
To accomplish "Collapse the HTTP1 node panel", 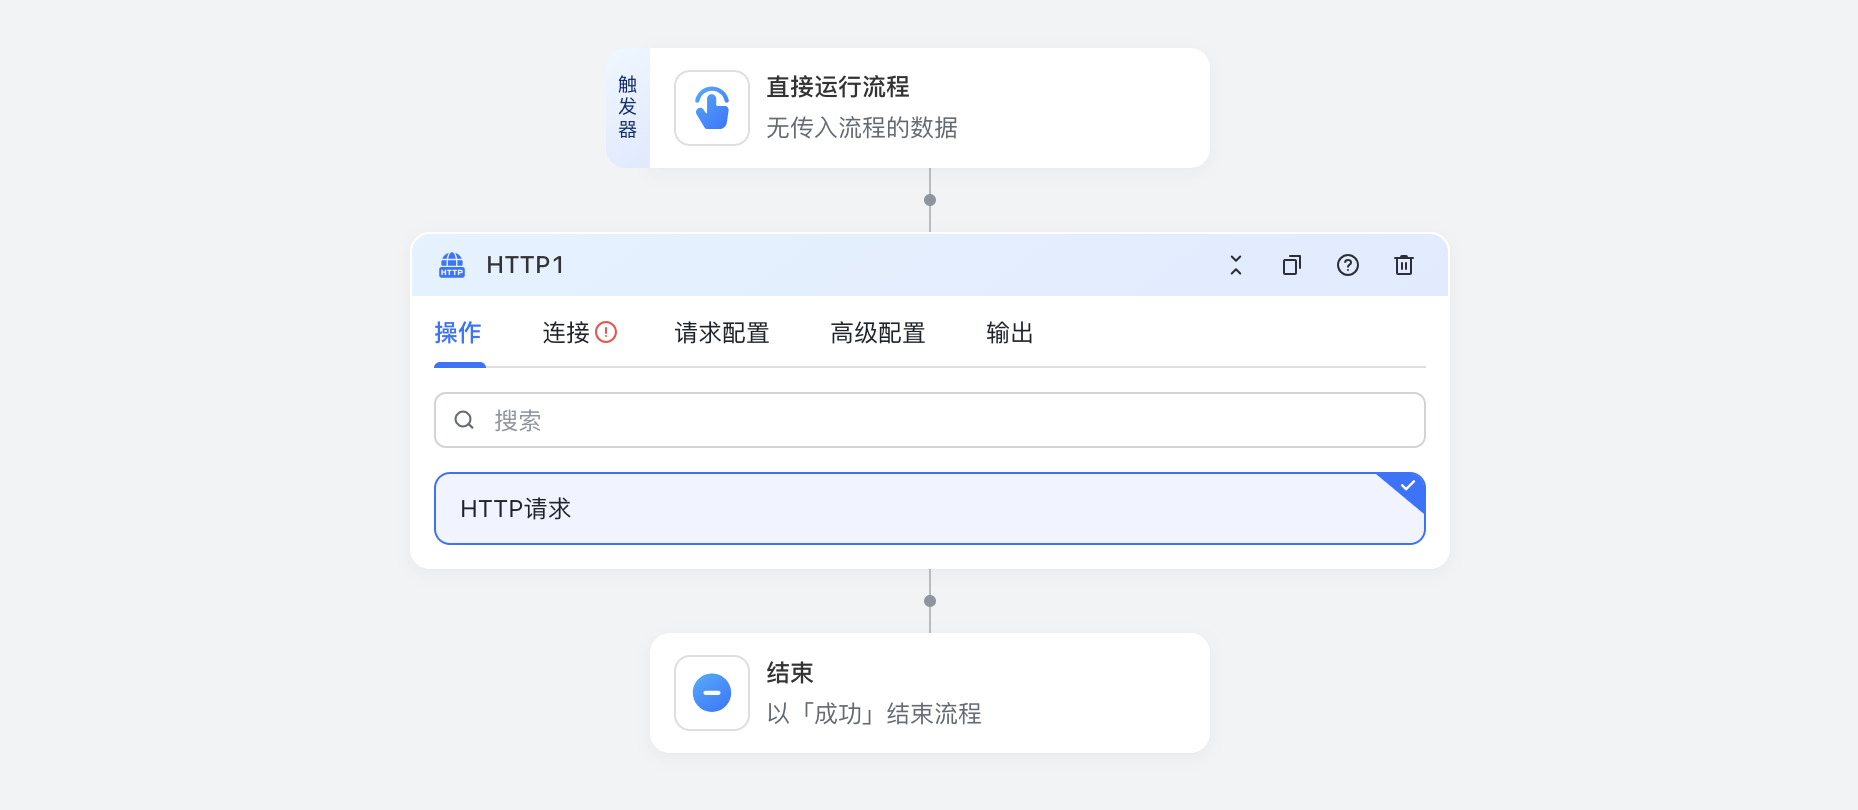I will click(x=1235, y=265).
